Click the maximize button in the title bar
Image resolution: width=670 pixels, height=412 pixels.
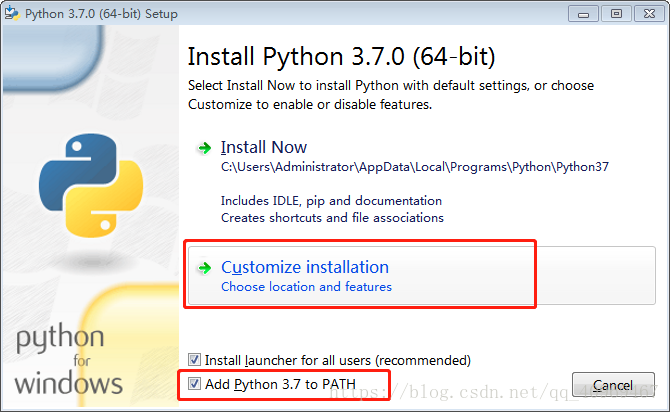pos(614,13)
